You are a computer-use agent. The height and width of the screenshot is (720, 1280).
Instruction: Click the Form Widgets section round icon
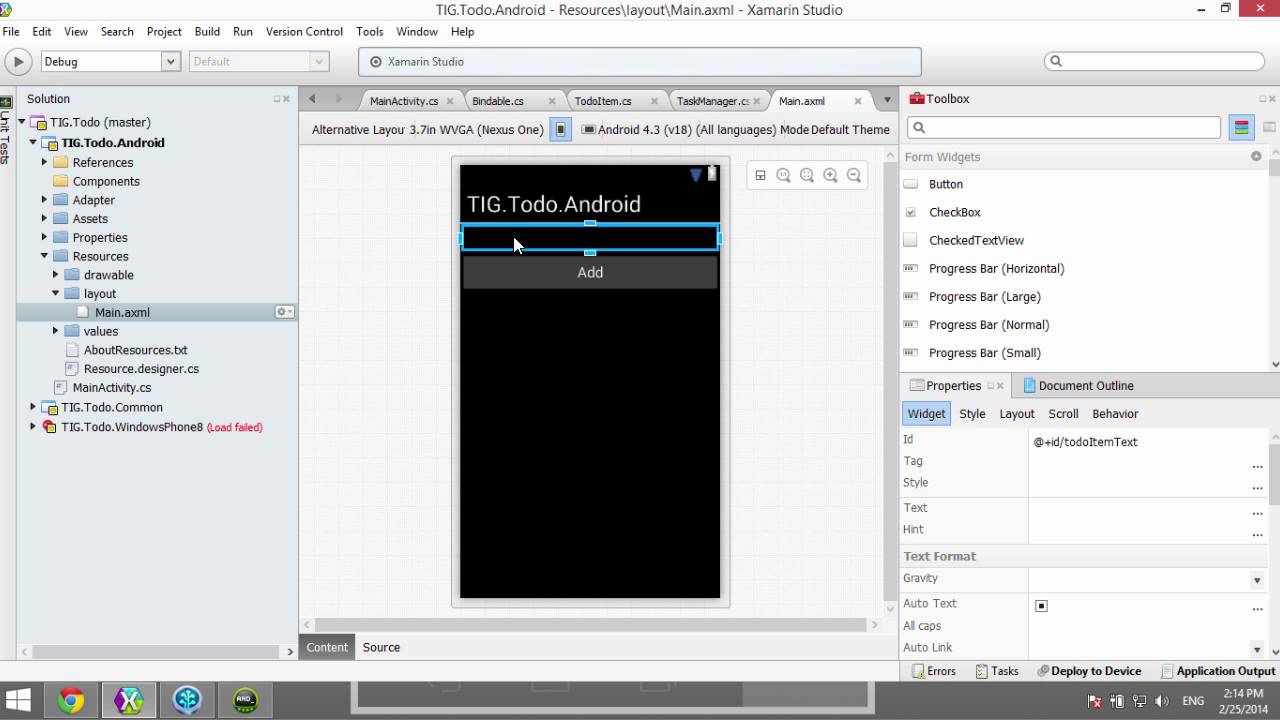click(x=1256, y=156)
